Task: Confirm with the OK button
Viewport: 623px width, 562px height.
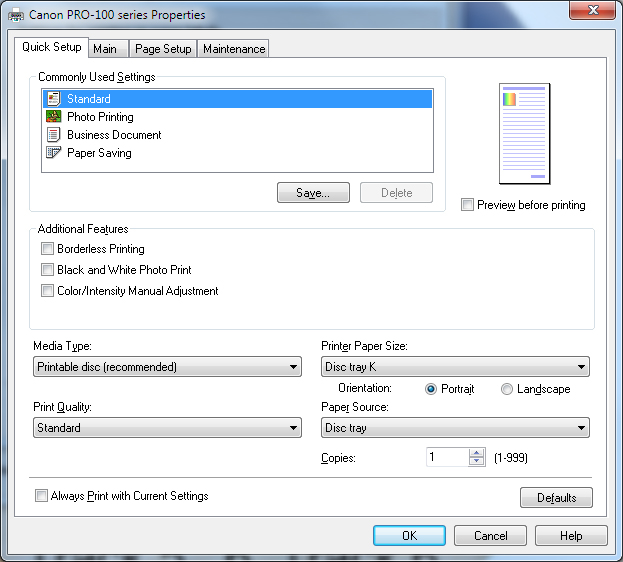Action: pos(409,535)
